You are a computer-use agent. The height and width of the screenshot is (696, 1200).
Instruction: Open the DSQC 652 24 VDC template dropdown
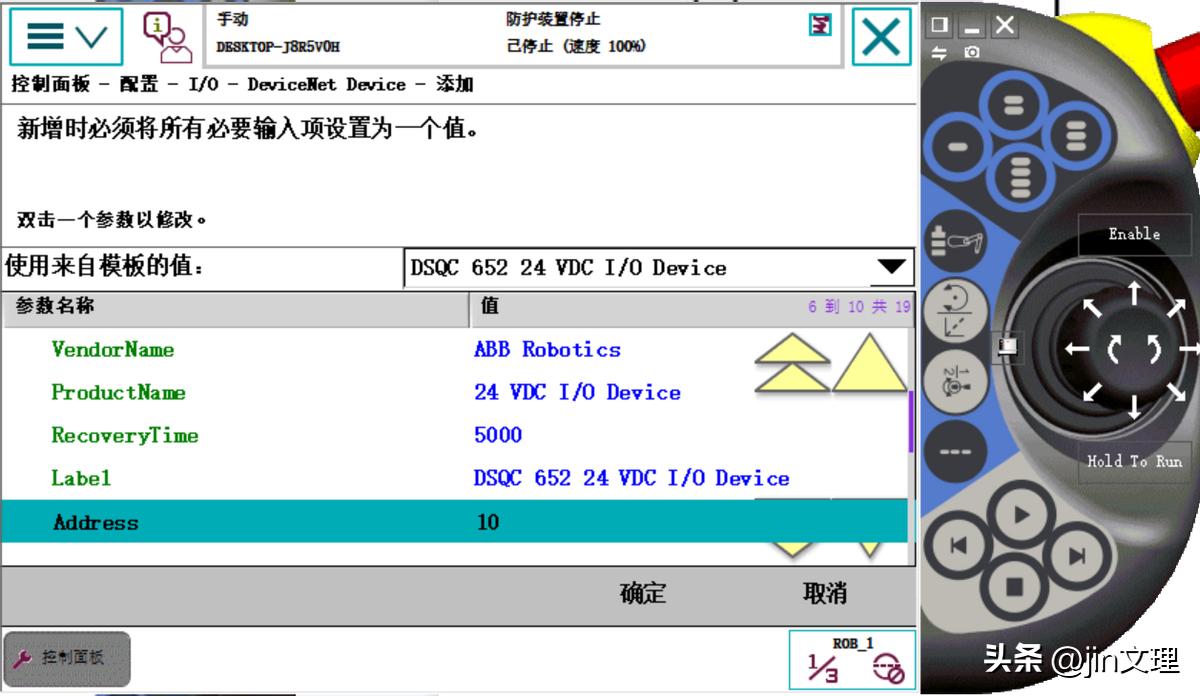[655, 267]
